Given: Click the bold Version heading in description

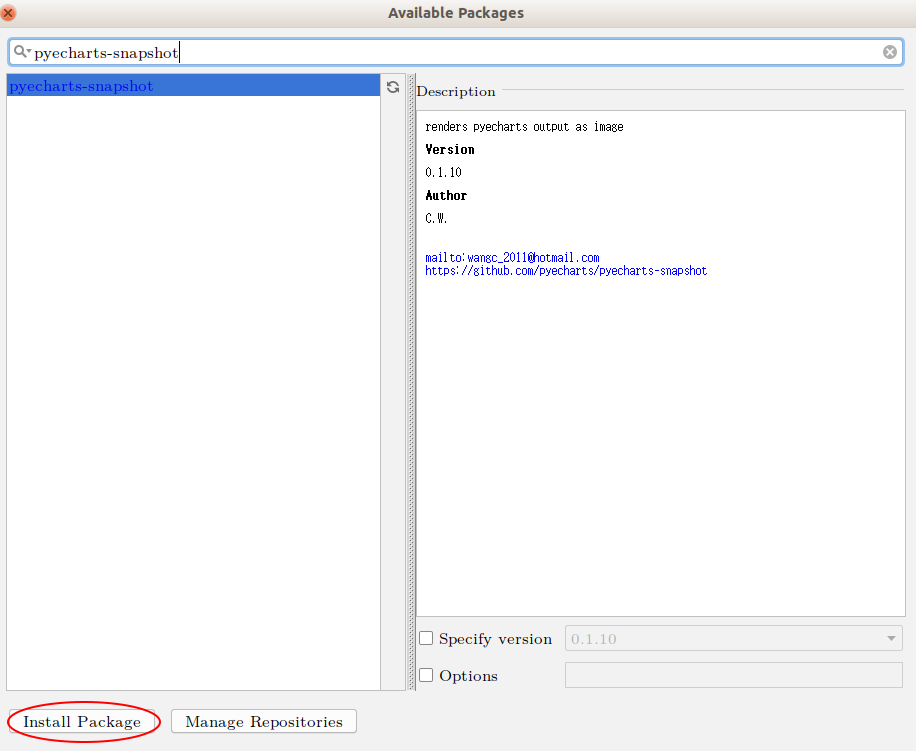Looking at the screenshot, I should [450, 150].
